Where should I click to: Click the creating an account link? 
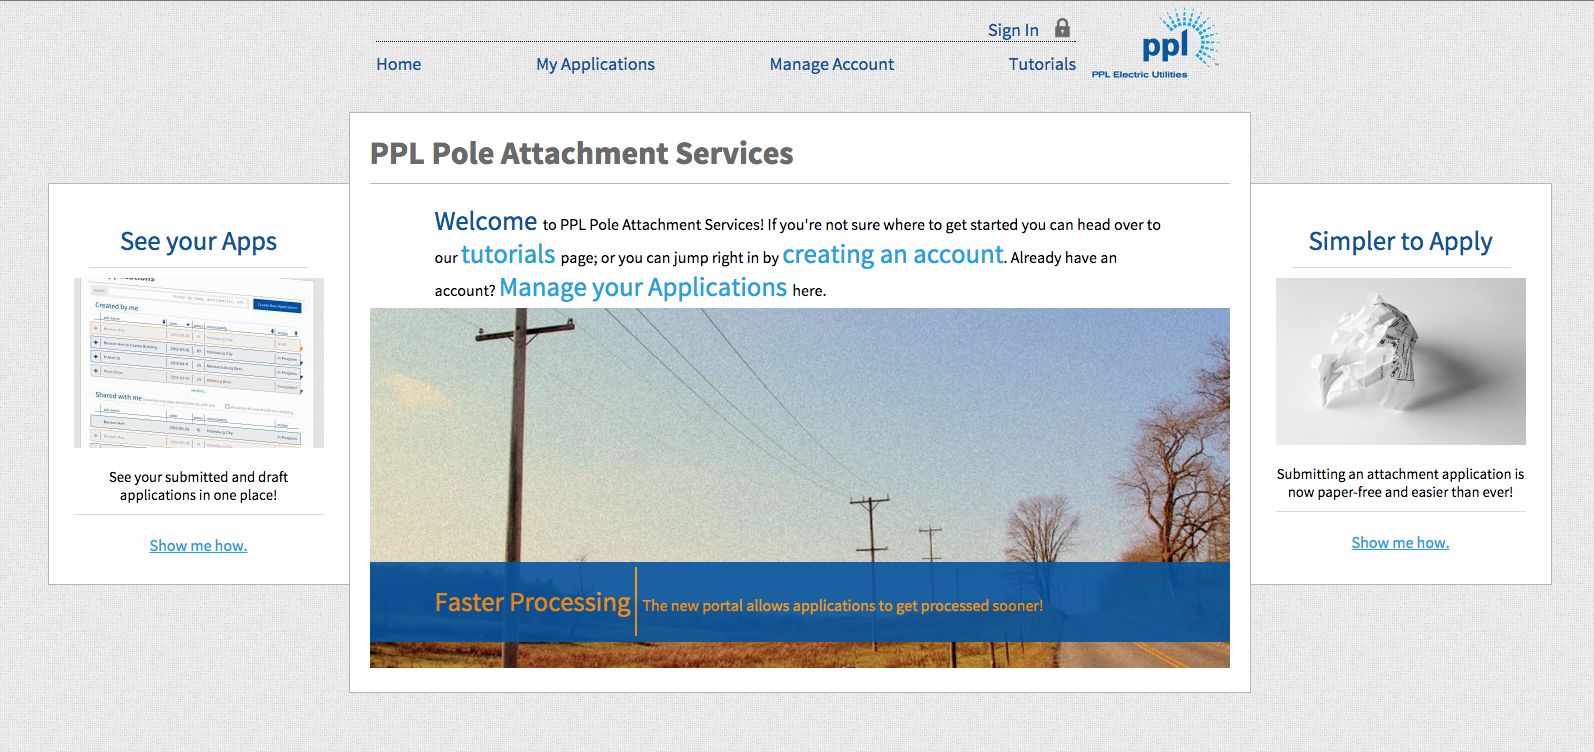tap(893, 255)
